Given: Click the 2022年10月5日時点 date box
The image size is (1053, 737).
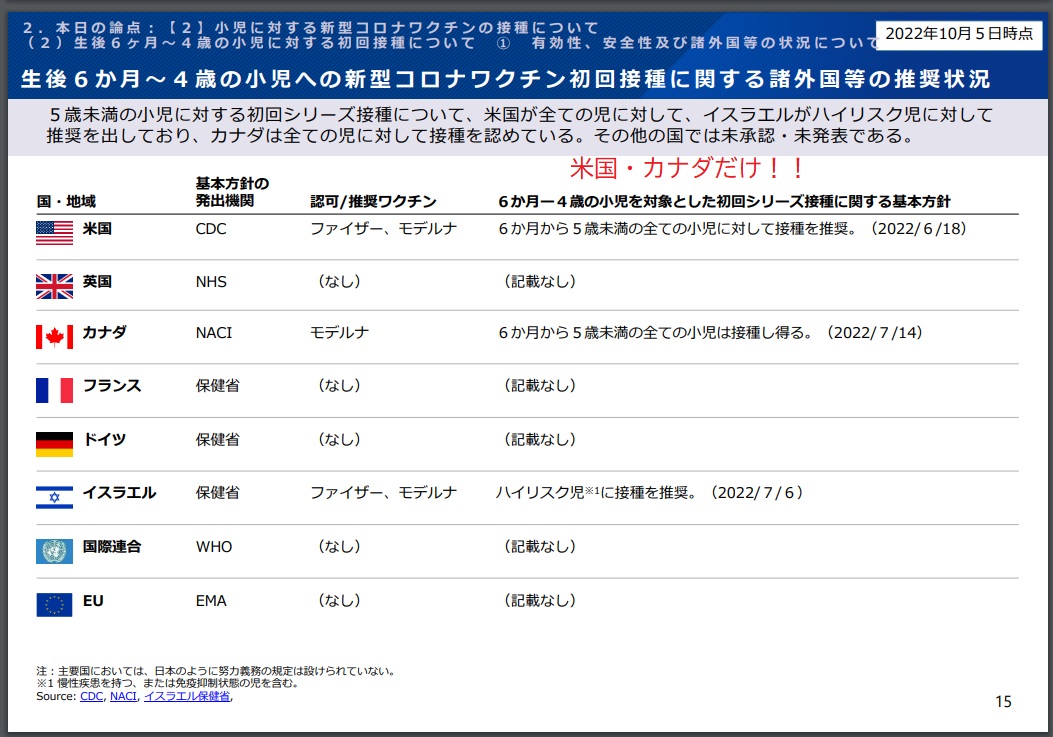Looking at the screenshot, I should point(959,34).
